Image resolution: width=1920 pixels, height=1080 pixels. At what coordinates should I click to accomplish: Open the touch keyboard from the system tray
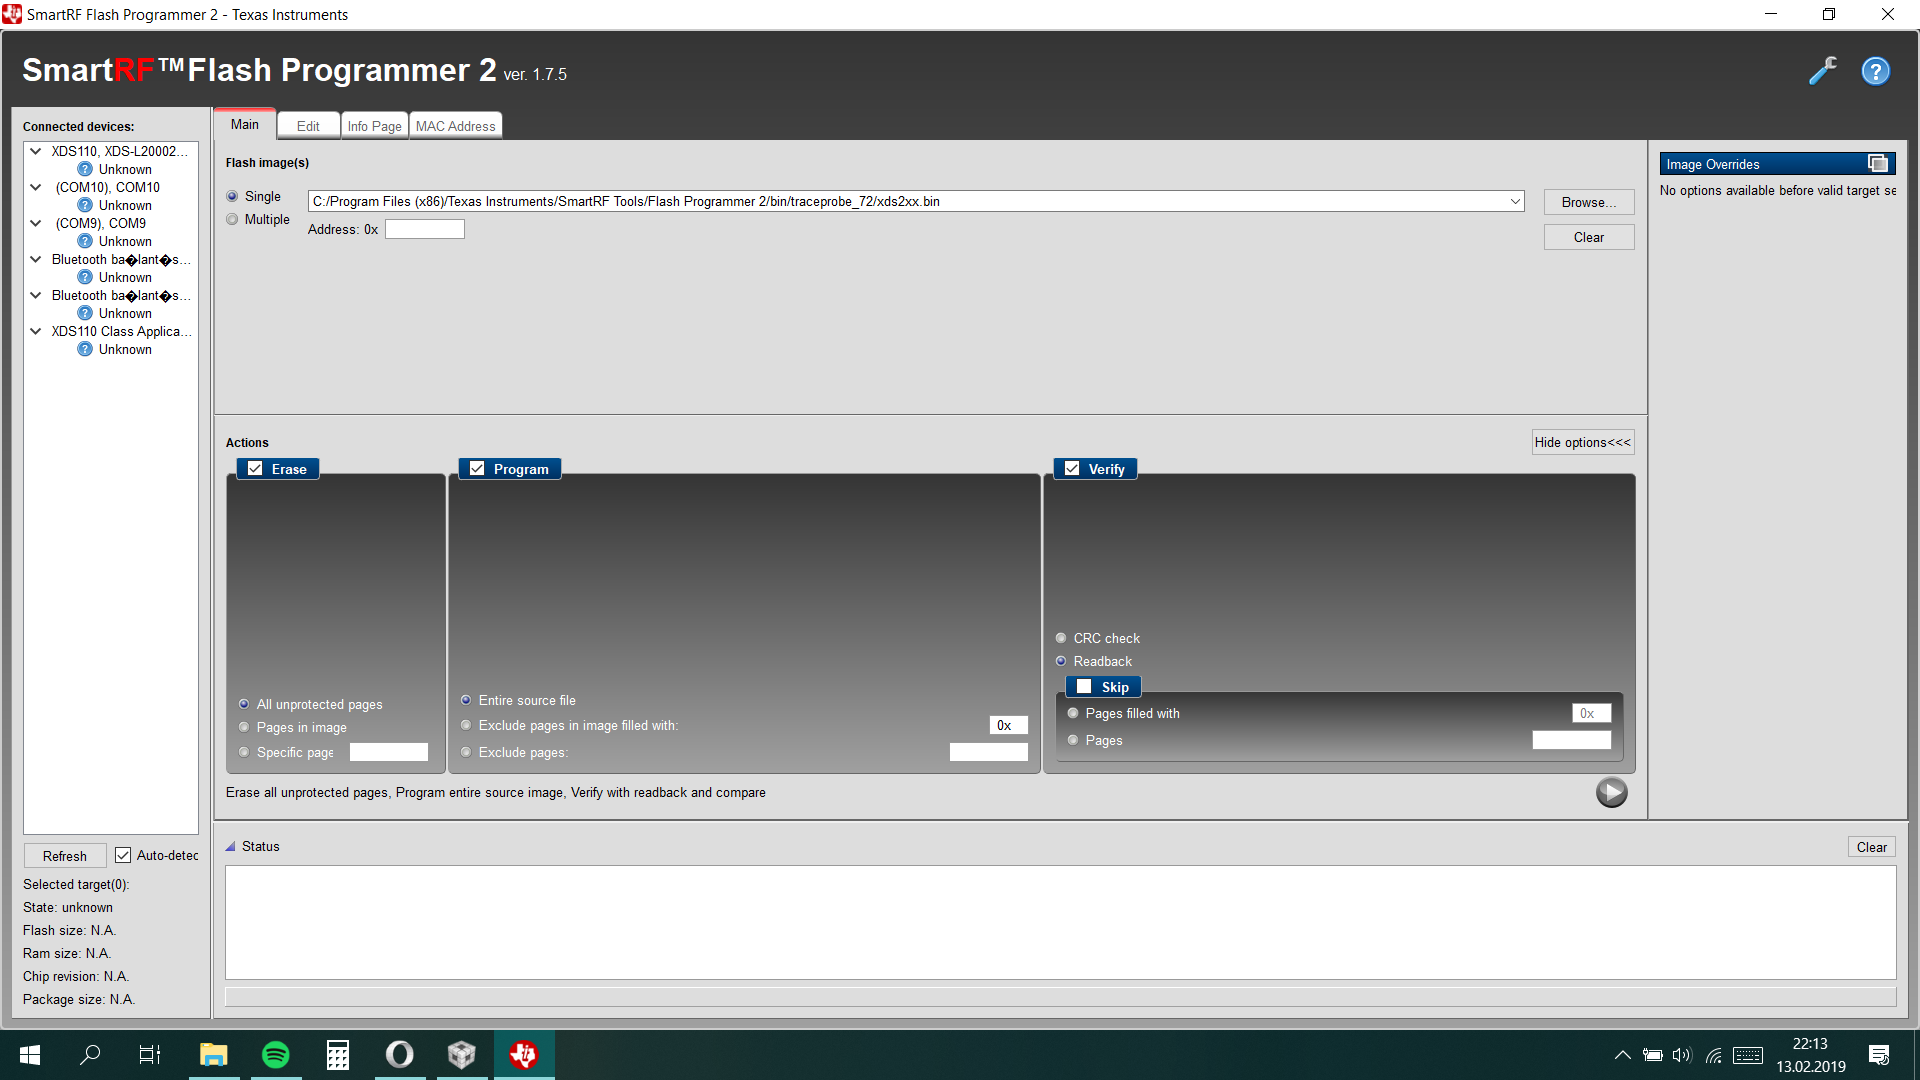click(1748, 1055)
